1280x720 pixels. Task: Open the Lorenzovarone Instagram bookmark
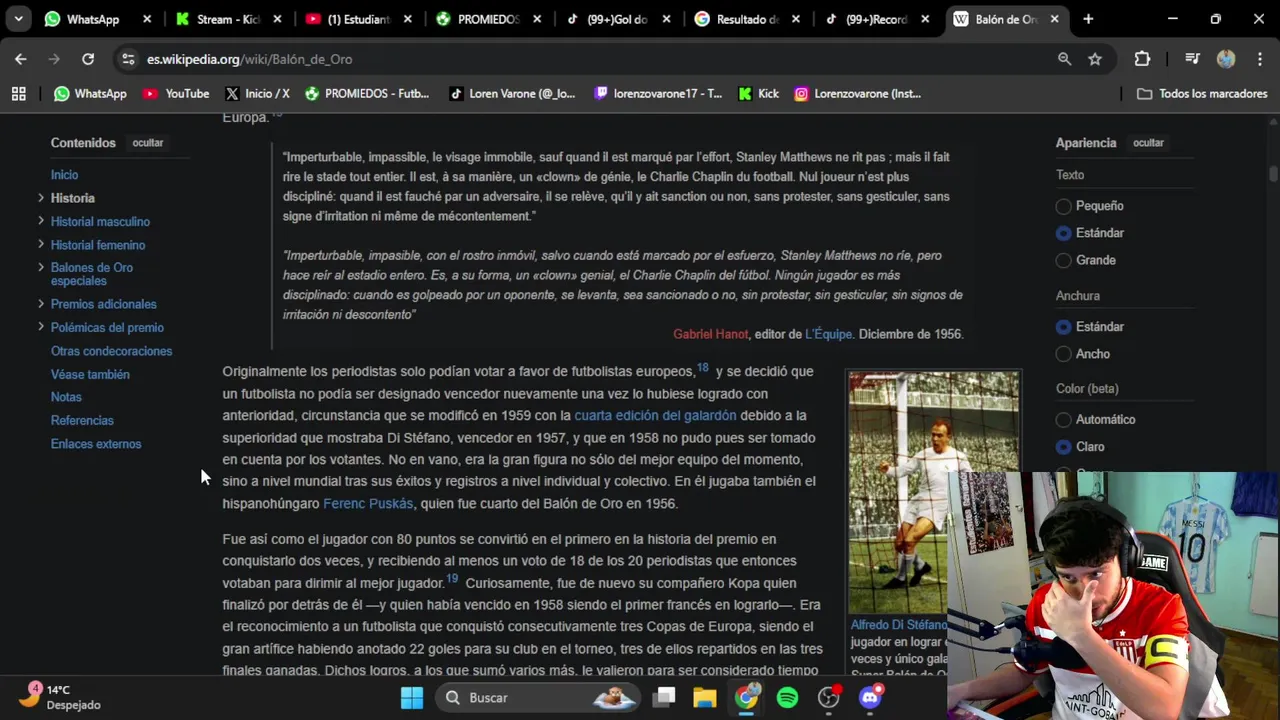click(x=858, y=94)
